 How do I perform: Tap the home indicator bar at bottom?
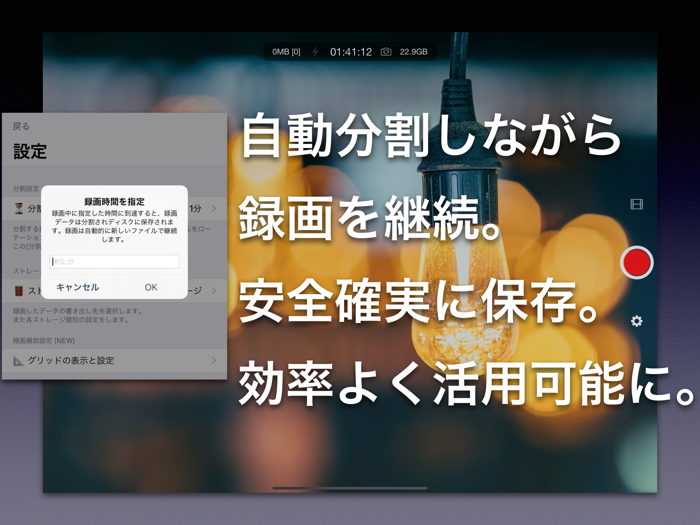[x=350, y=488]
